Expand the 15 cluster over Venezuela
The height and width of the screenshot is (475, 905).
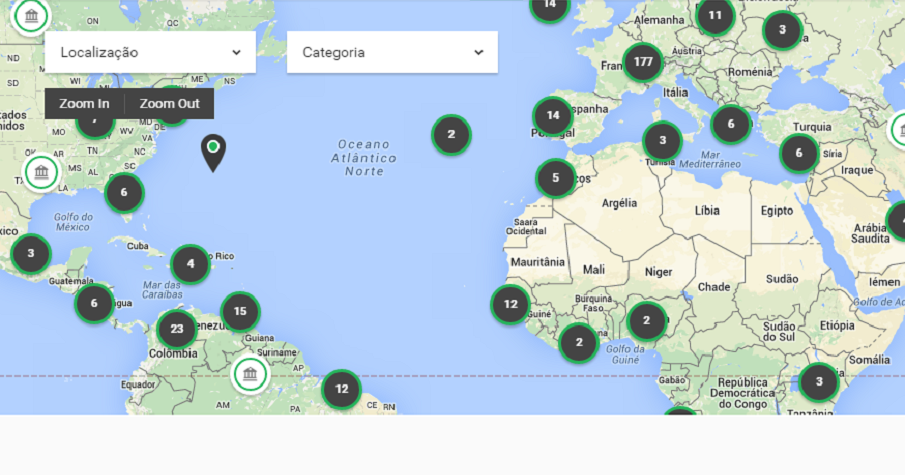[240, 312]
